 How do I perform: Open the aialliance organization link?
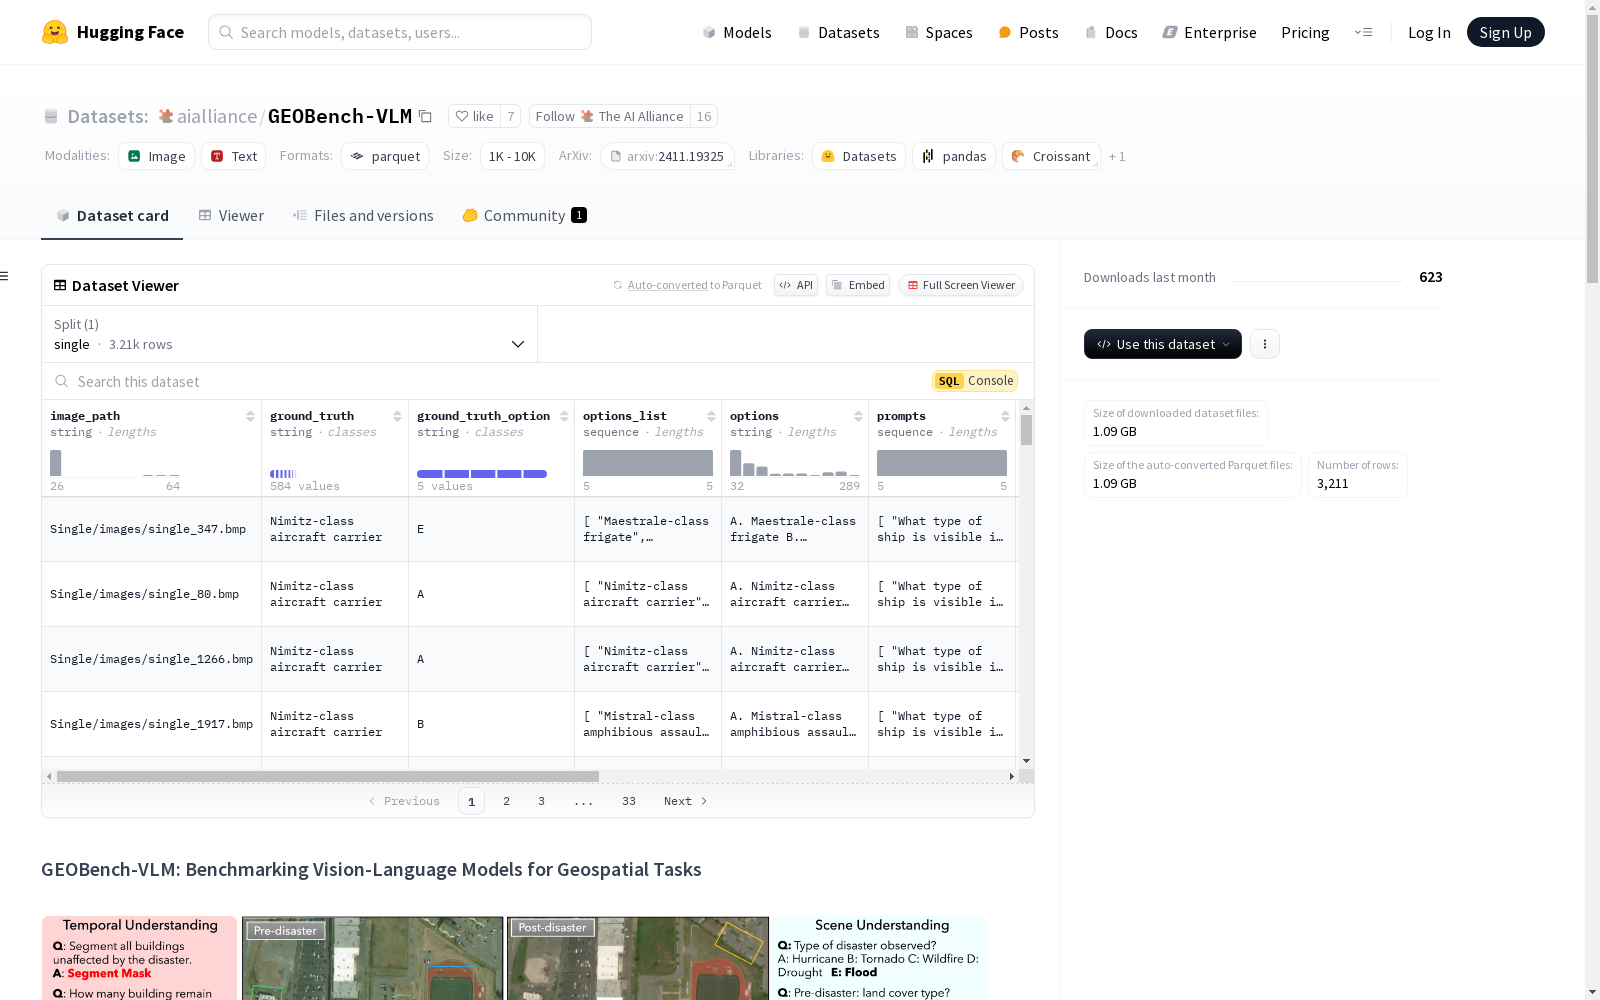click(217, 116)
